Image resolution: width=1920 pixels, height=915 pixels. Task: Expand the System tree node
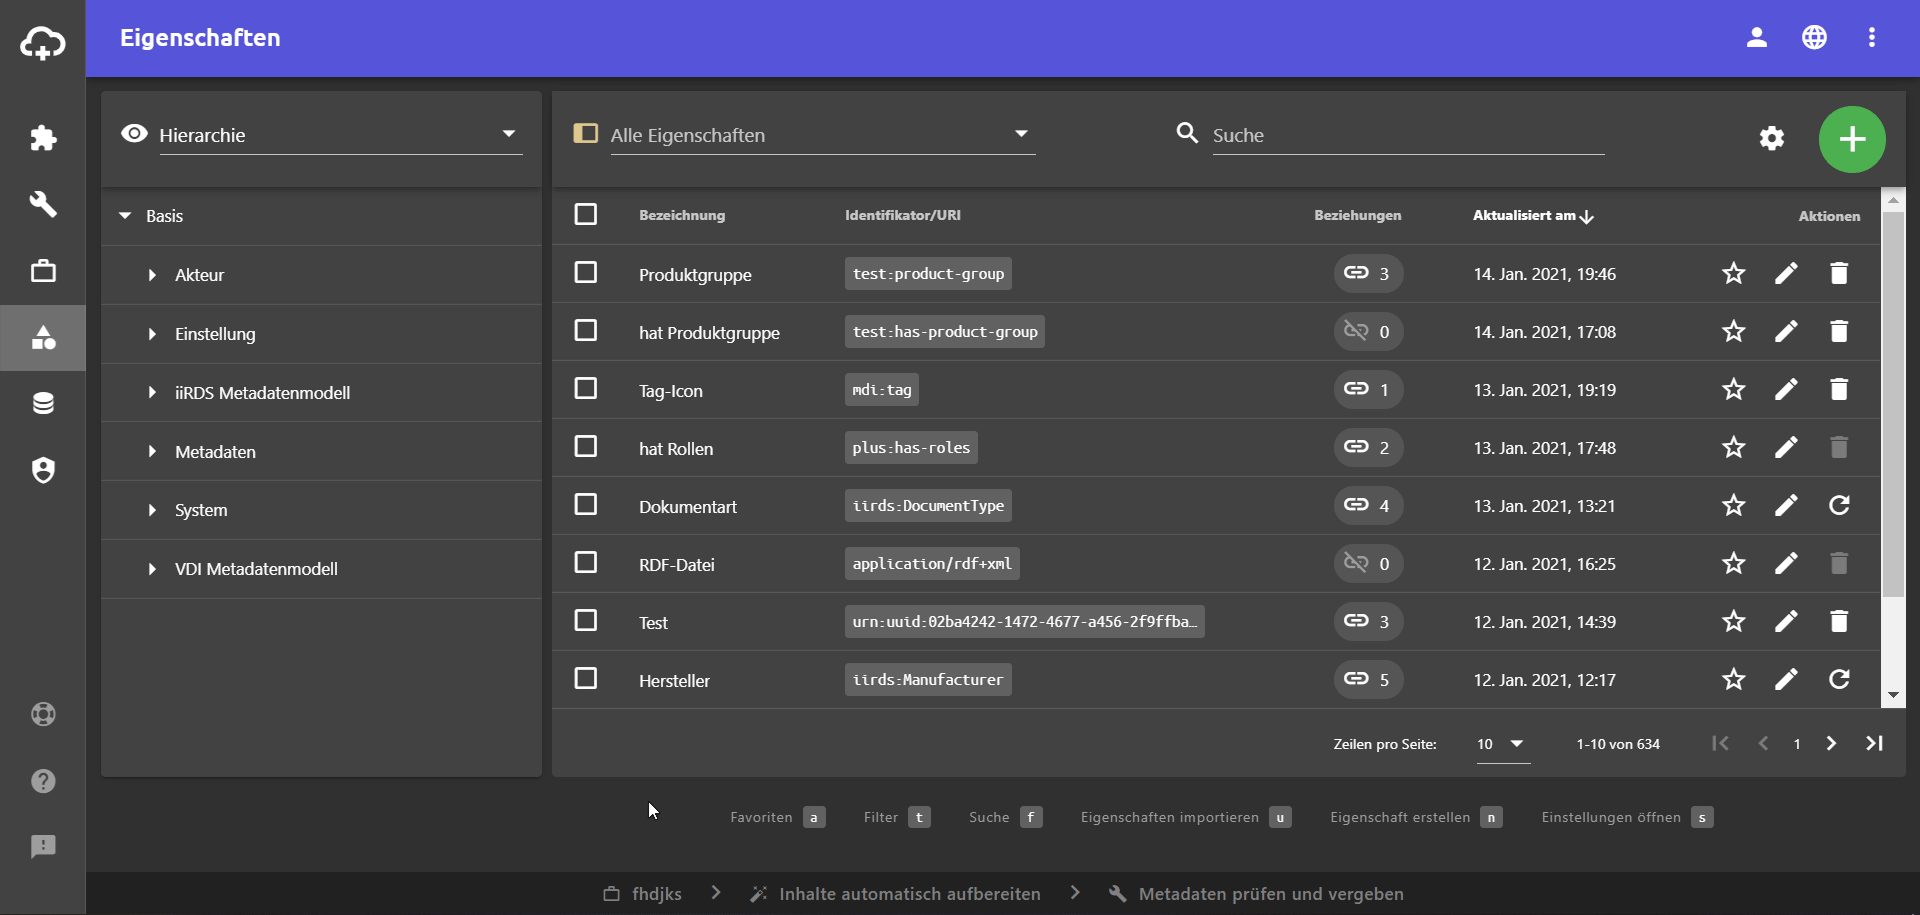152,510
